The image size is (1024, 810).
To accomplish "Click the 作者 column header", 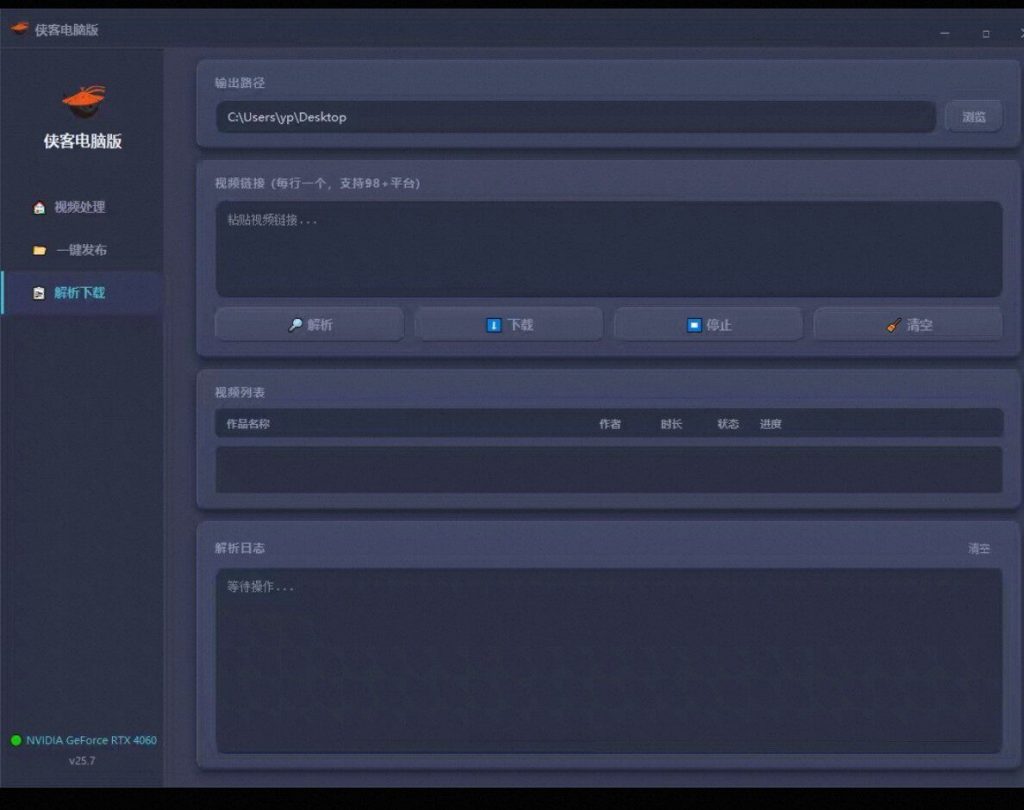I will [610, 424].
